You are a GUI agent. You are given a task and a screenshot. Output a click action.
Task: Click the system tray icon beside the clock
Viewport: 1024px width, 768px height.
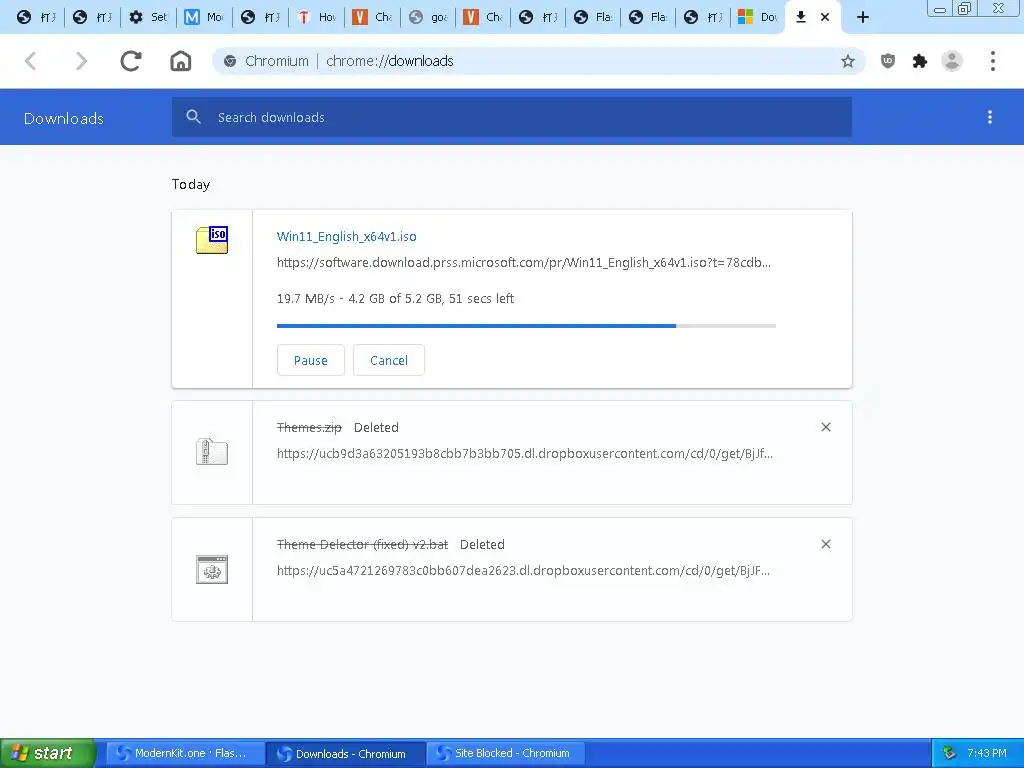pos(950,753)
